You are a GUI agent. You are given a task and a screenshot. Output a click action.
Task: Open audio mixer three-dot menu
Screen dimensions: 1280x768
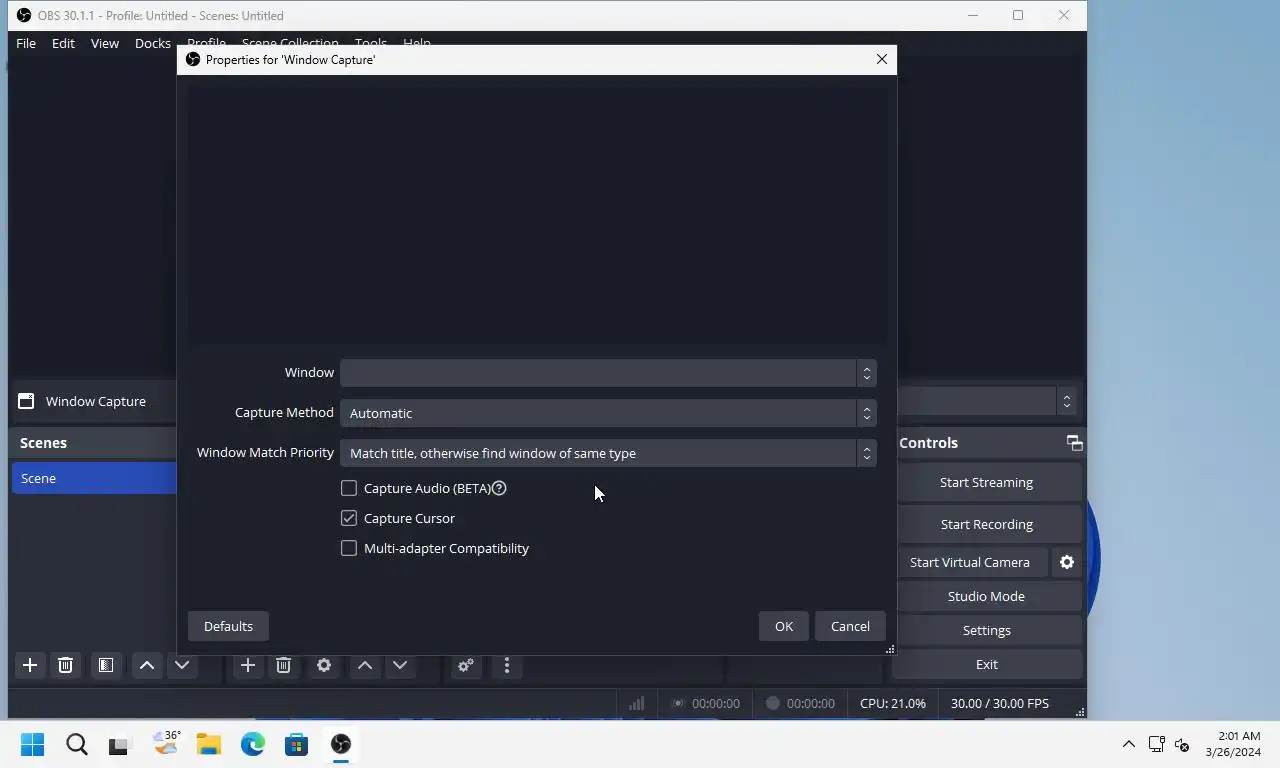(507, 665)
